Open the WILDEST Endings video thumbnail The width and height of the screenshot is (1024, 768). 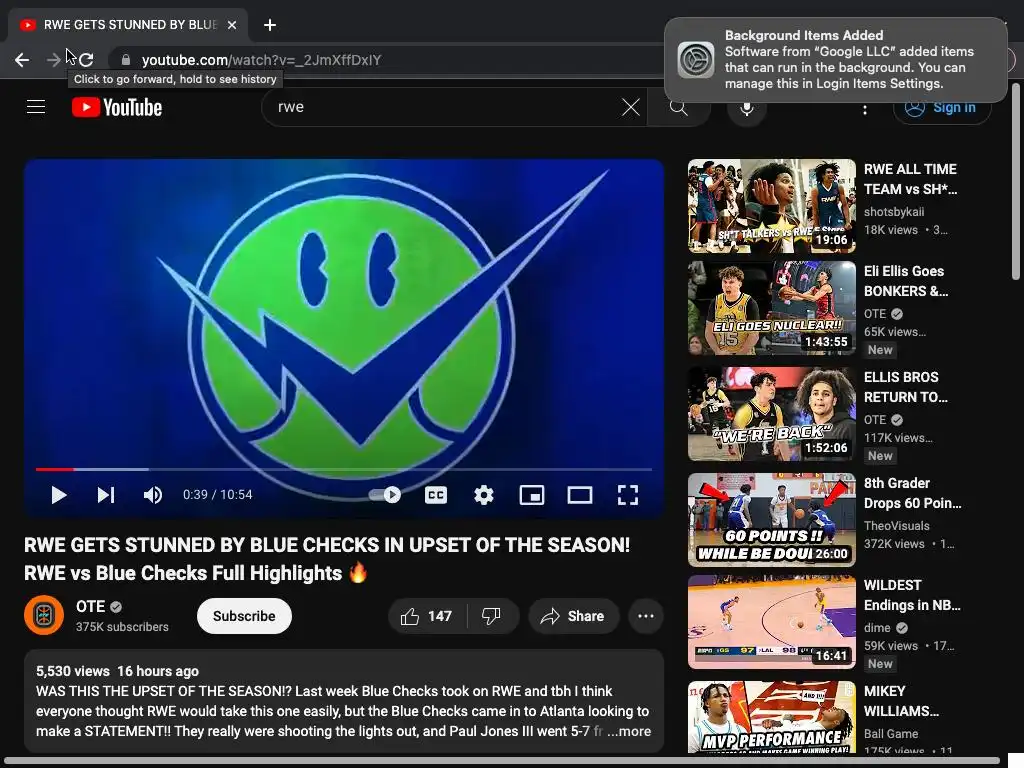click(771, 622)
